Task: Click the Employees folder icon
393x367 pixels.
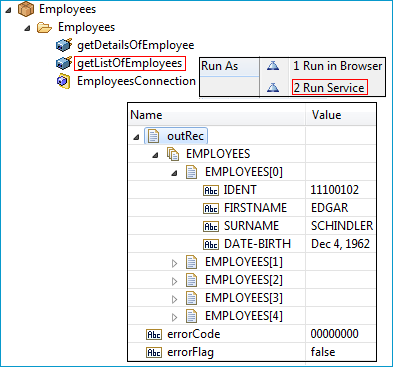Action: (44, 27)
